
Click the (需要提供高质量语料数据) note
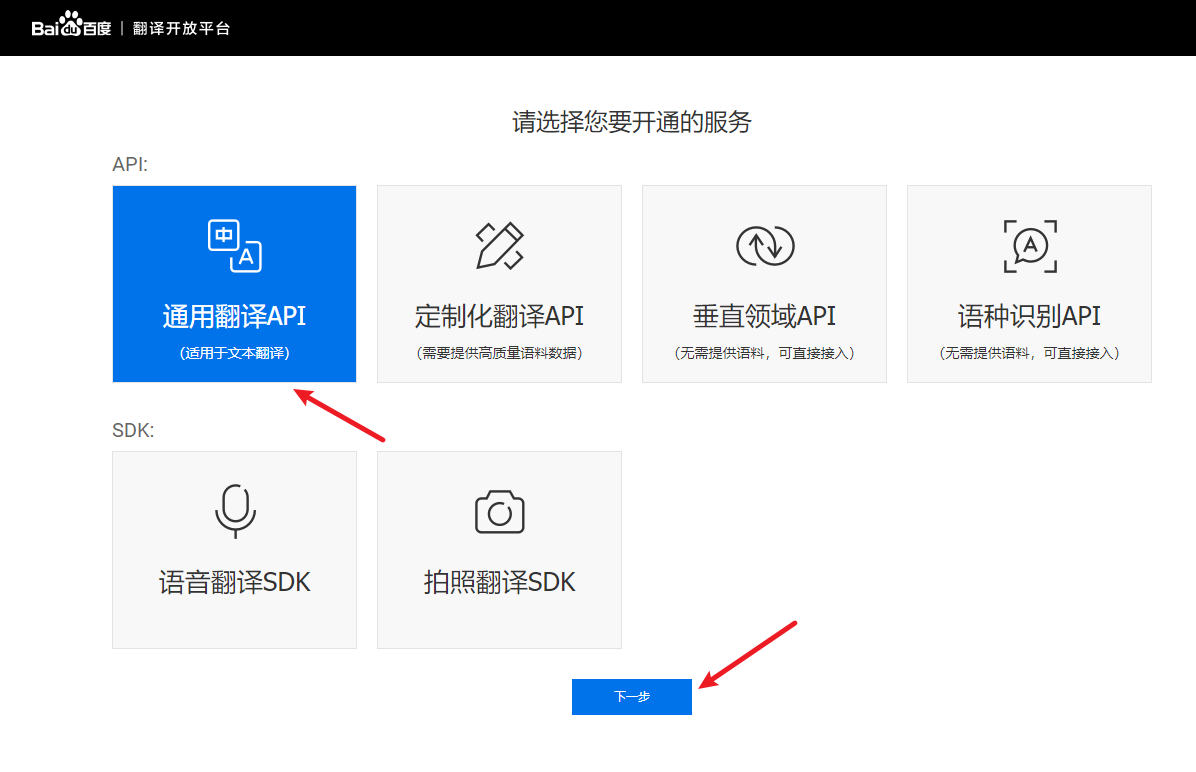click(500, 353)
